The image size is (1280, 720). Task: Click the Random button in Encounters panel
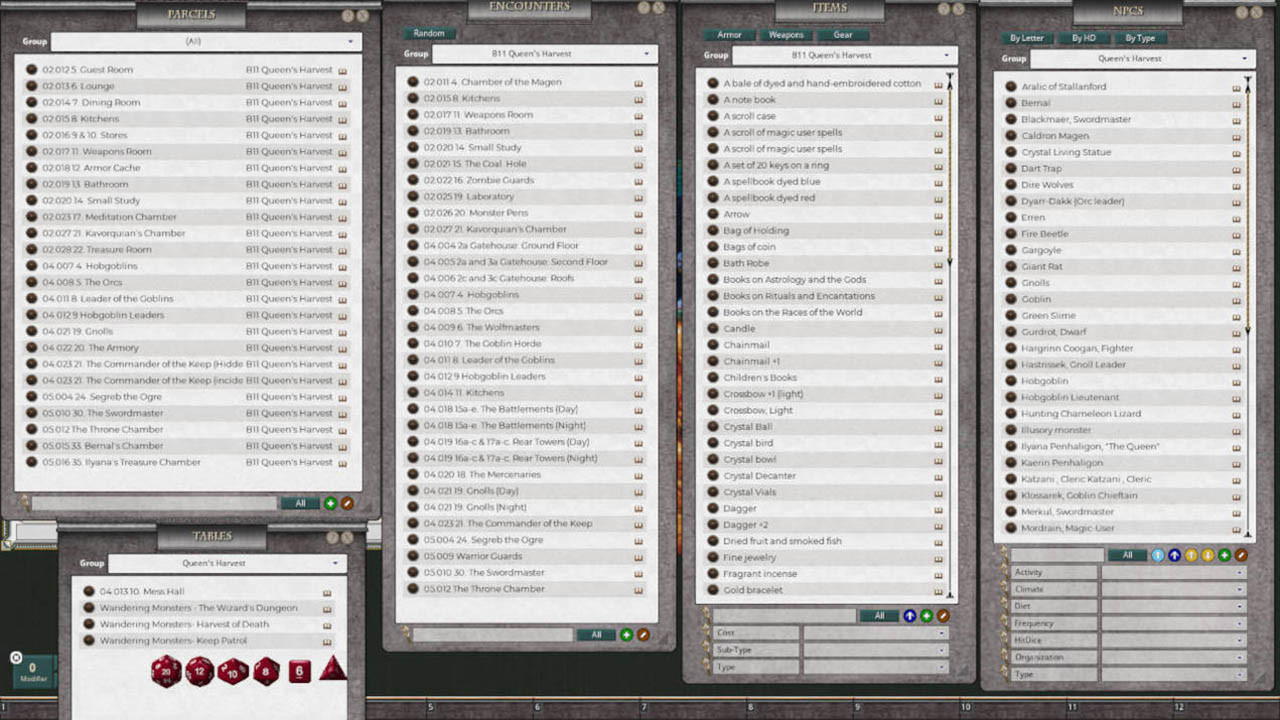(x=429, y=33)
